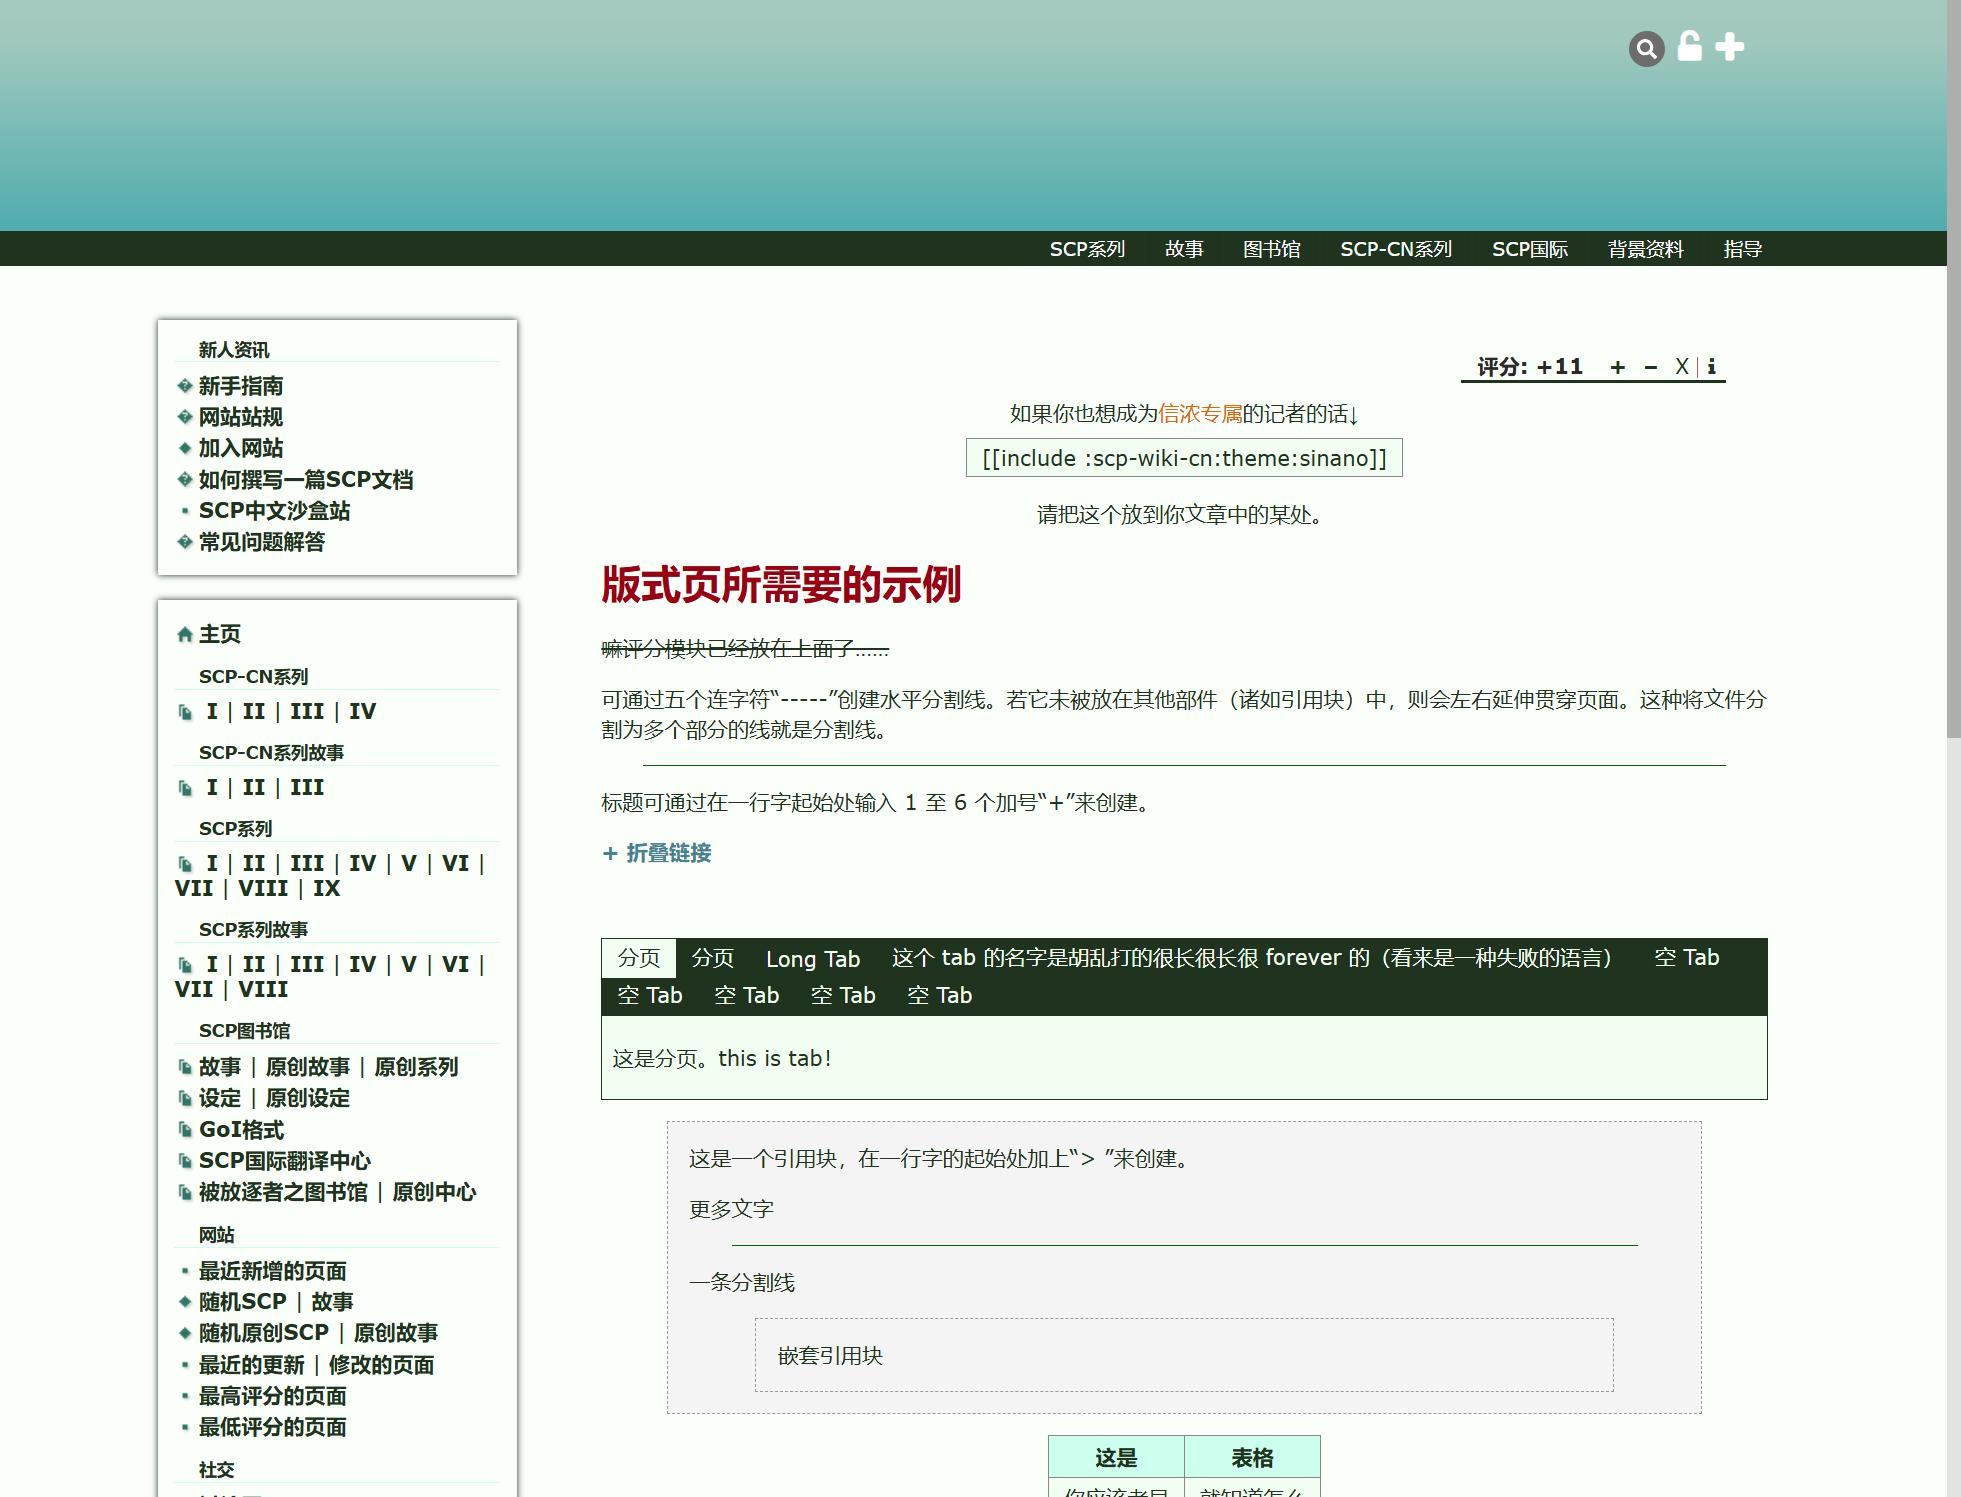Click the unlocked padlock icon in header

point(1689,47)
